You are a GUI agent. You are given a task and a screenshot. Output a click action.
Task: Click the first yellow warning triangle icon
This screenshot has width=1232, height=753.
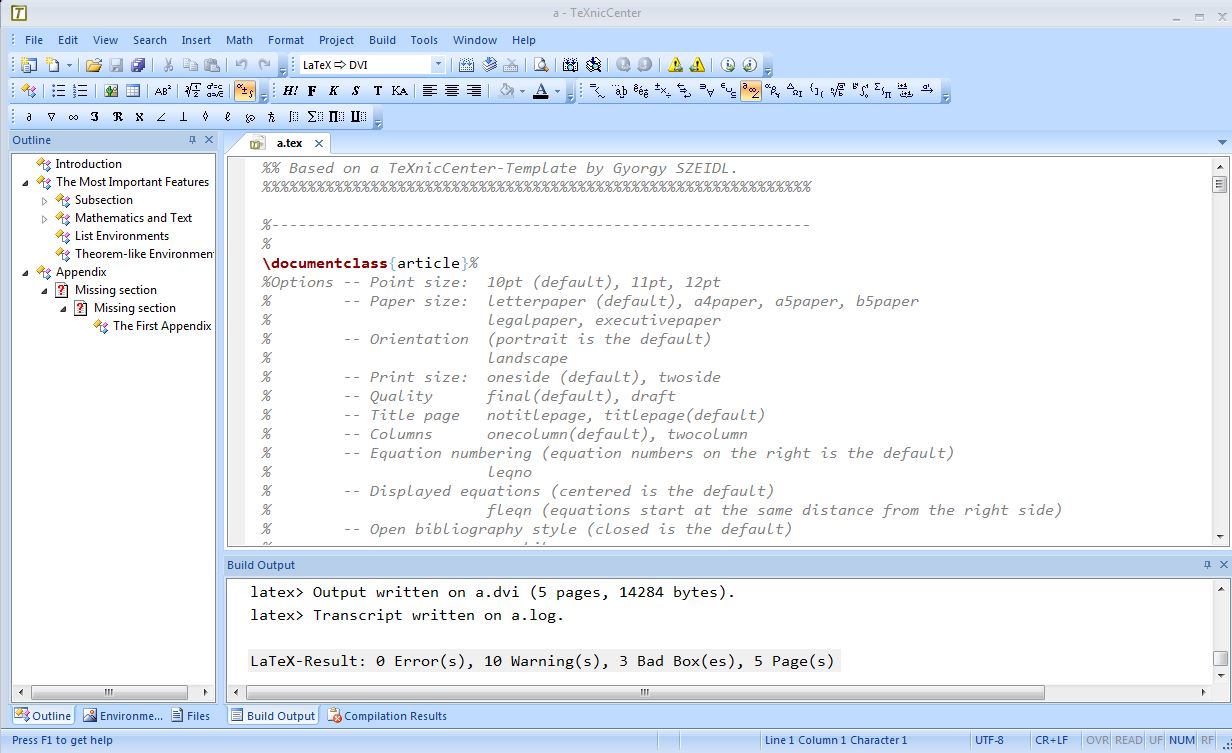pyautogui.click(x=675, y=65)
